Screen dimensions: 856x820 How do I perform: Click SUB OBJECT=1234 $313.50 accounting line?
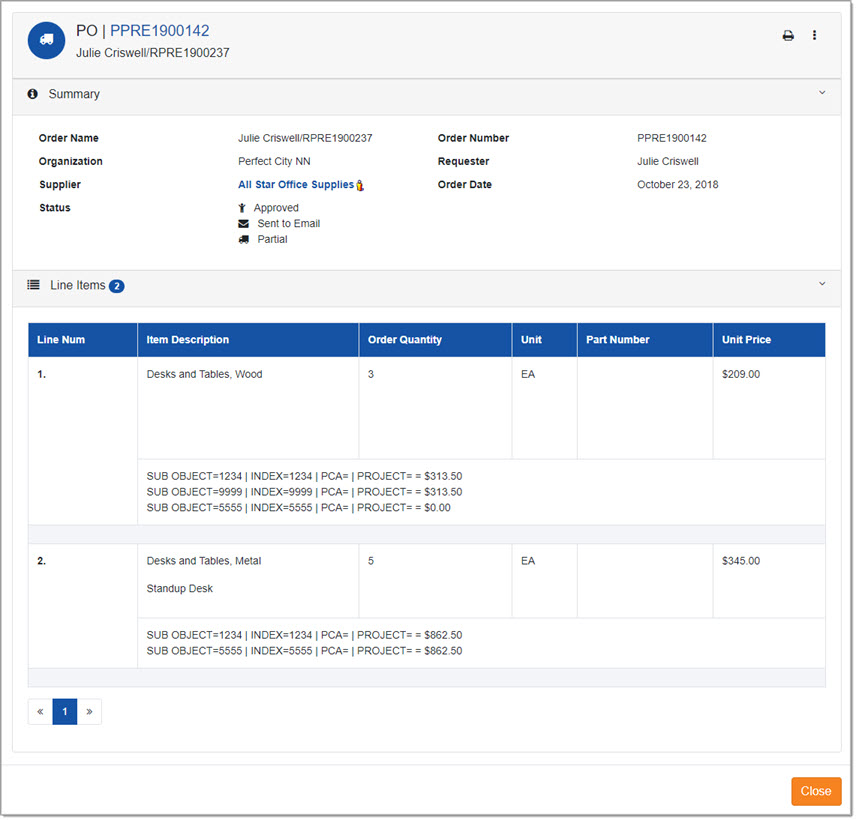pyautogui.click(x=304, y=476)
